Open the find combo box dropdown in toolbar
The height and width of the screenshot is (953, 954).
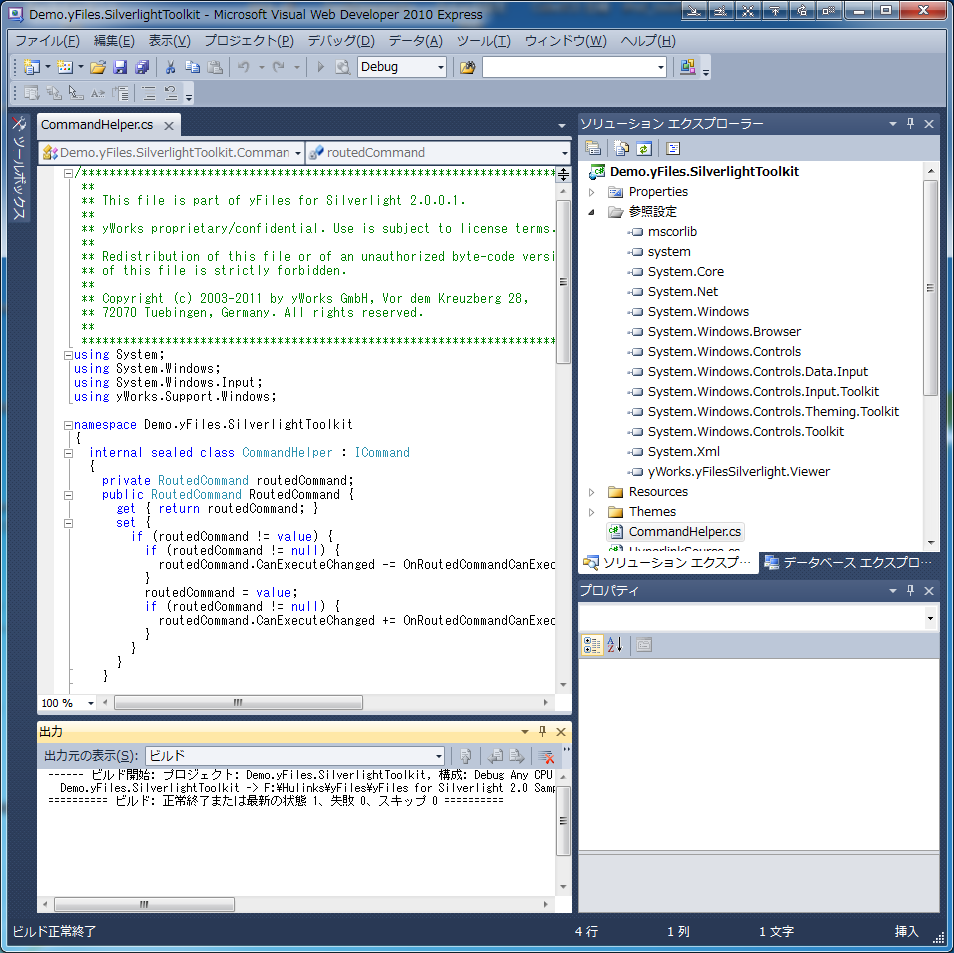(661, 68)
